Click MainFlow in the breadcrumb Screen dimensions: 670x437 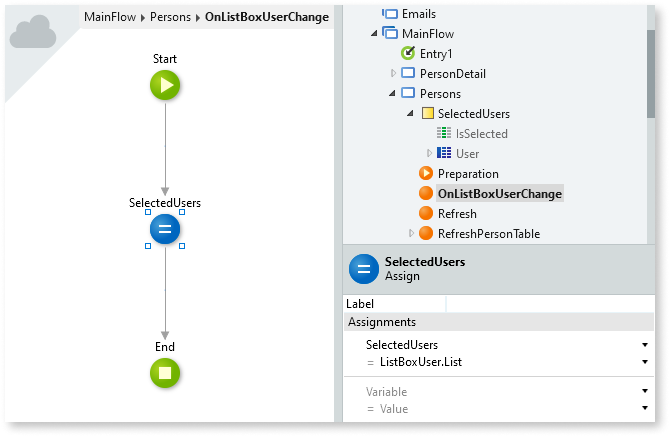pyautogui.click(x=112, y=17)
